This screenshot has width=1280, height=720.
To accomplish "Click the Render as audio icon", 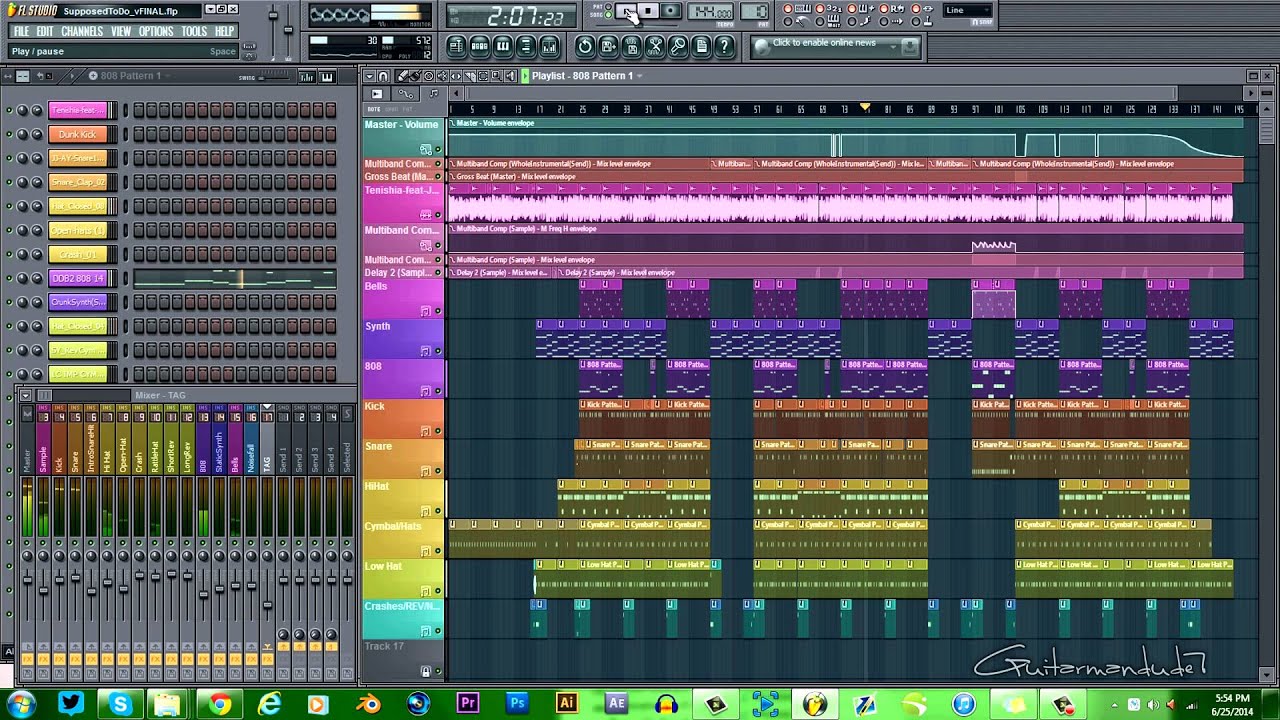I will click(631, 46).
